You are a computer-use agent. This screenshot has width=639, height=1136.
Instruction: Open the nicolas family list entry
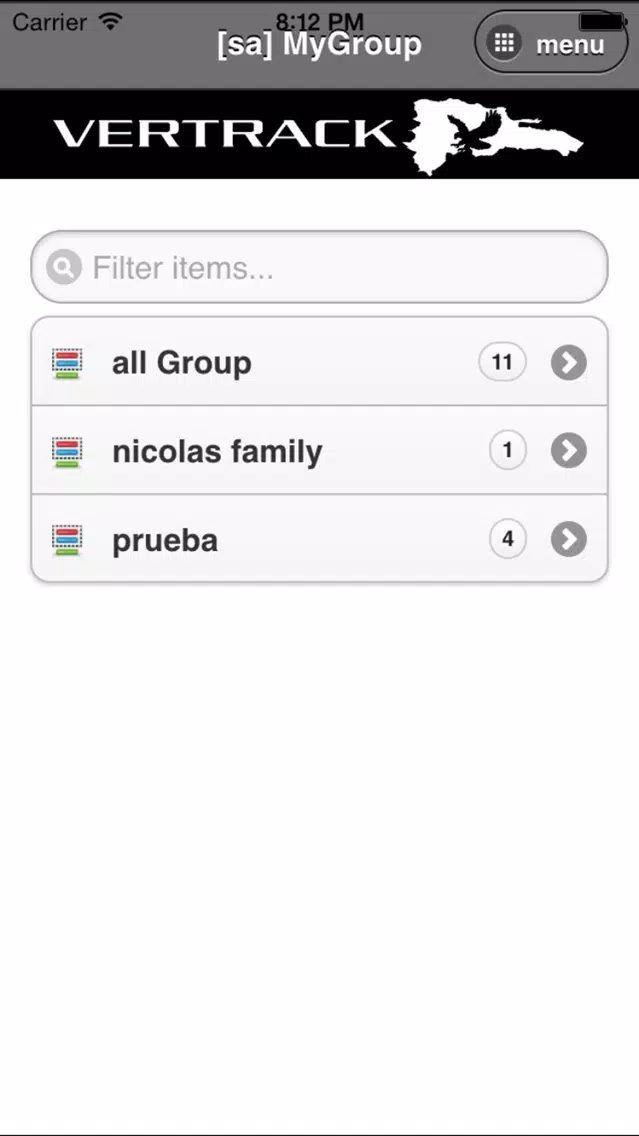pyautogui.click(x=320, y=451)
